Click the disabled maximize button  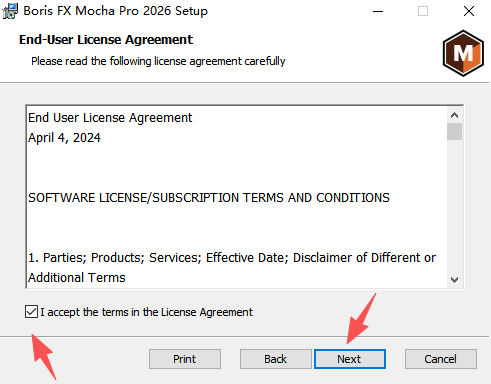coord(423,11)
